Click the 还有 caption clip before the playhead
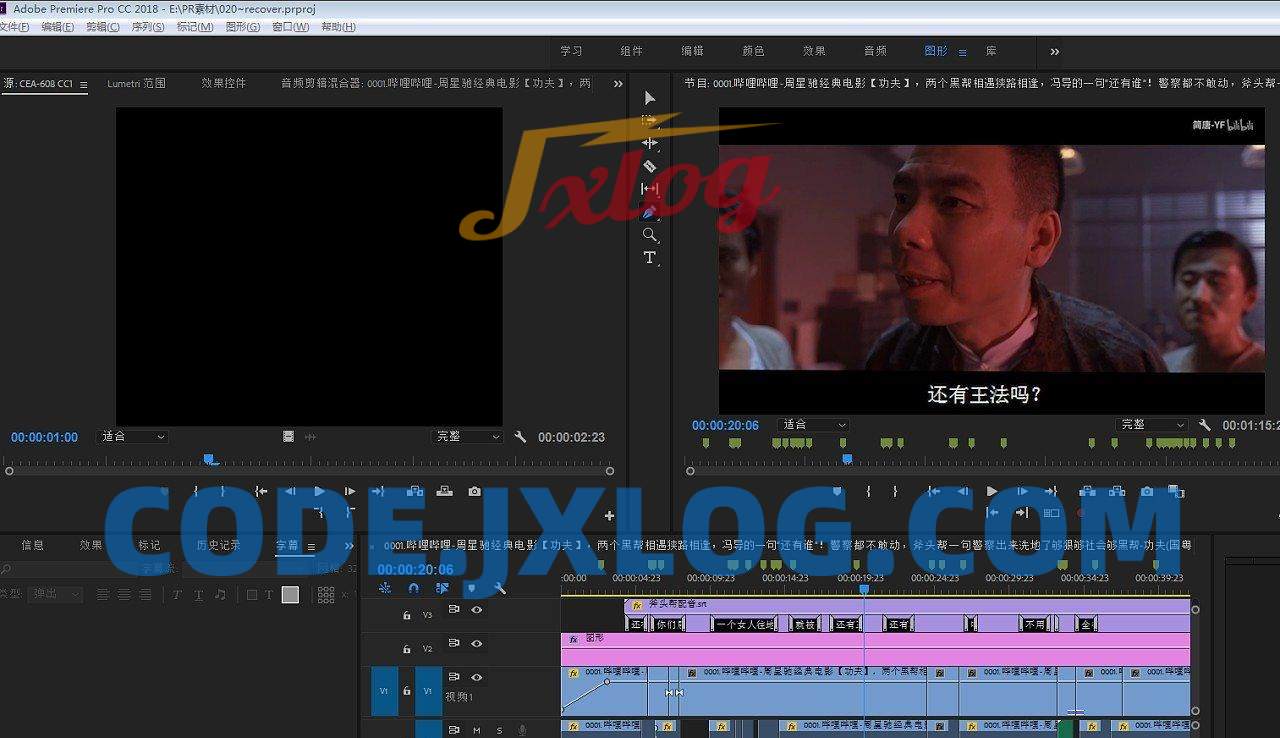Viewport: 1280px width, 738px height. pyautogui.click(x=846, y=624)
